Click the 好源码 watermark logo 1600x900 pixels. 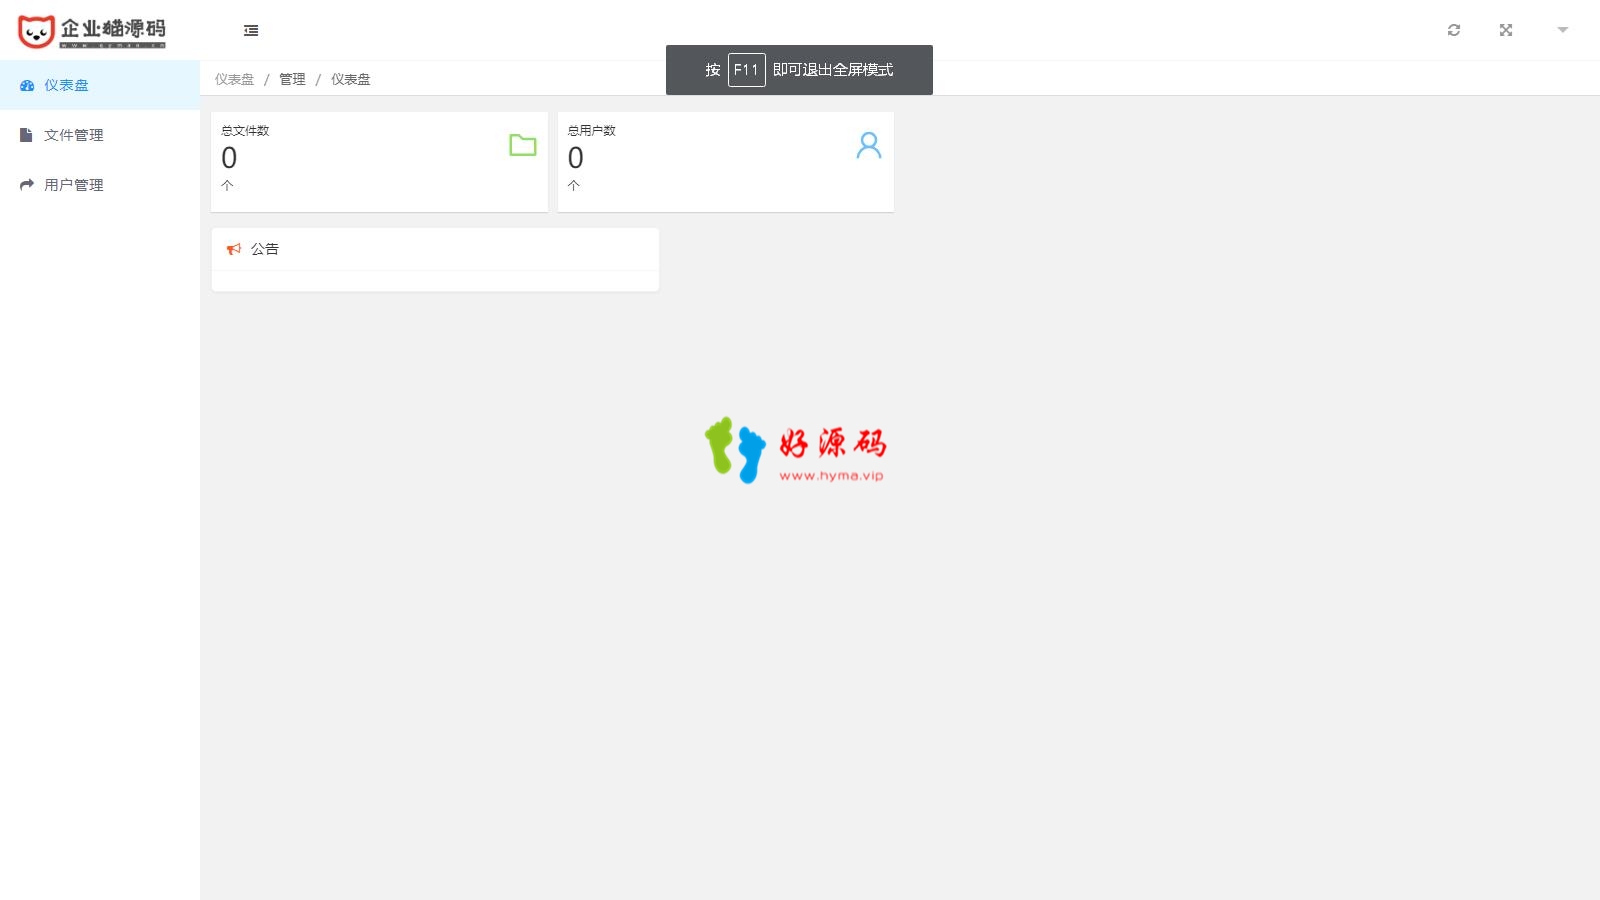coord(795,450)
